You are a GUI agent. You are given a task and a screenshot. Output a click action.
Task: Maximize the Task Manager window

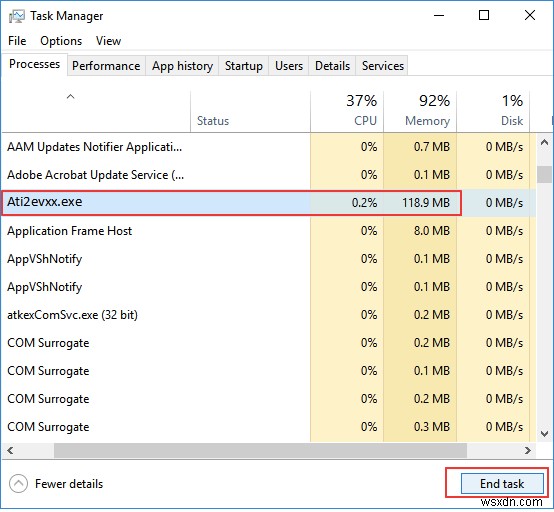pyautogui.click(x=484, y=16)
